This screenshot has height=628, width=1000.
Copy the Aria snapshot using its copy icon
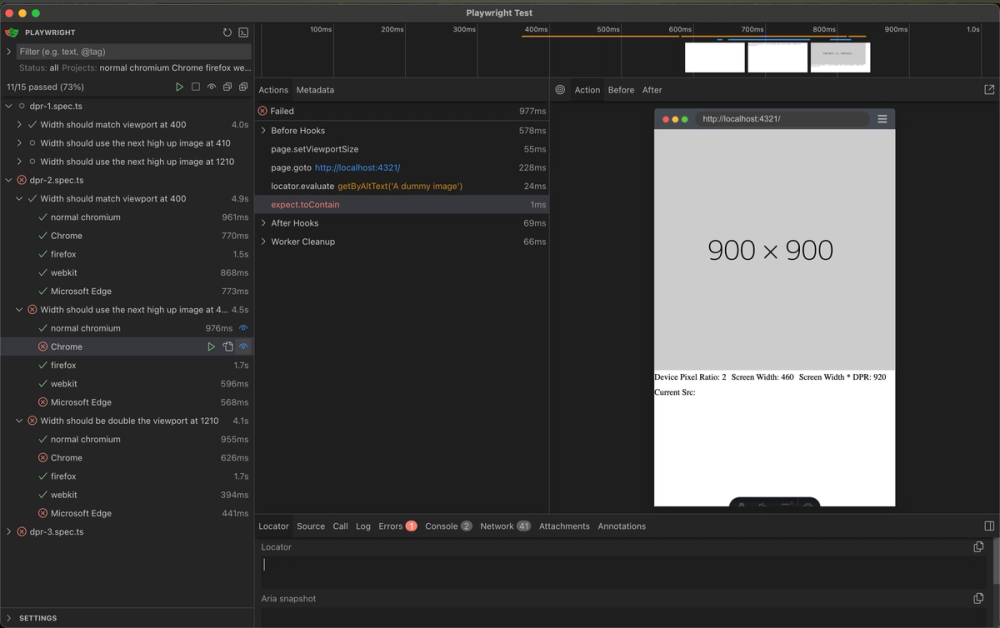978,598
